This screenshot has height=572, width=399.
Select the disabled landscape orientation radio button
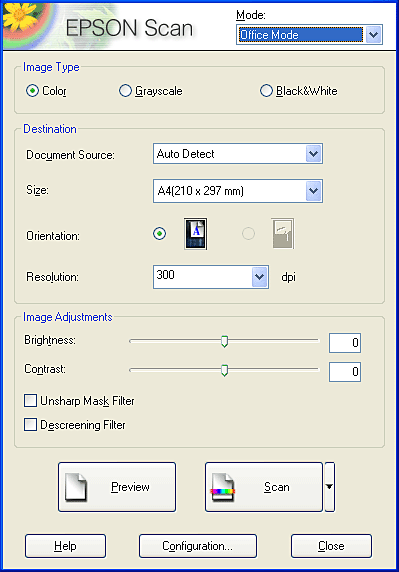coord(248,233)
